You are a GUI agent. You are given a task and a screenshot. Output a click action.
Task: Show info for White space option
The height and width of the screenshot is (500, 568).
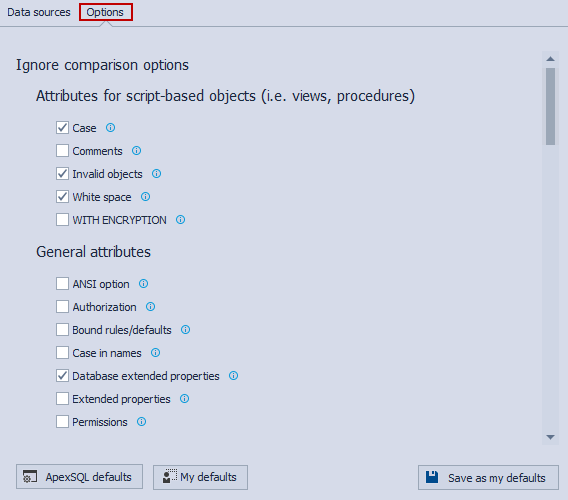146,197
